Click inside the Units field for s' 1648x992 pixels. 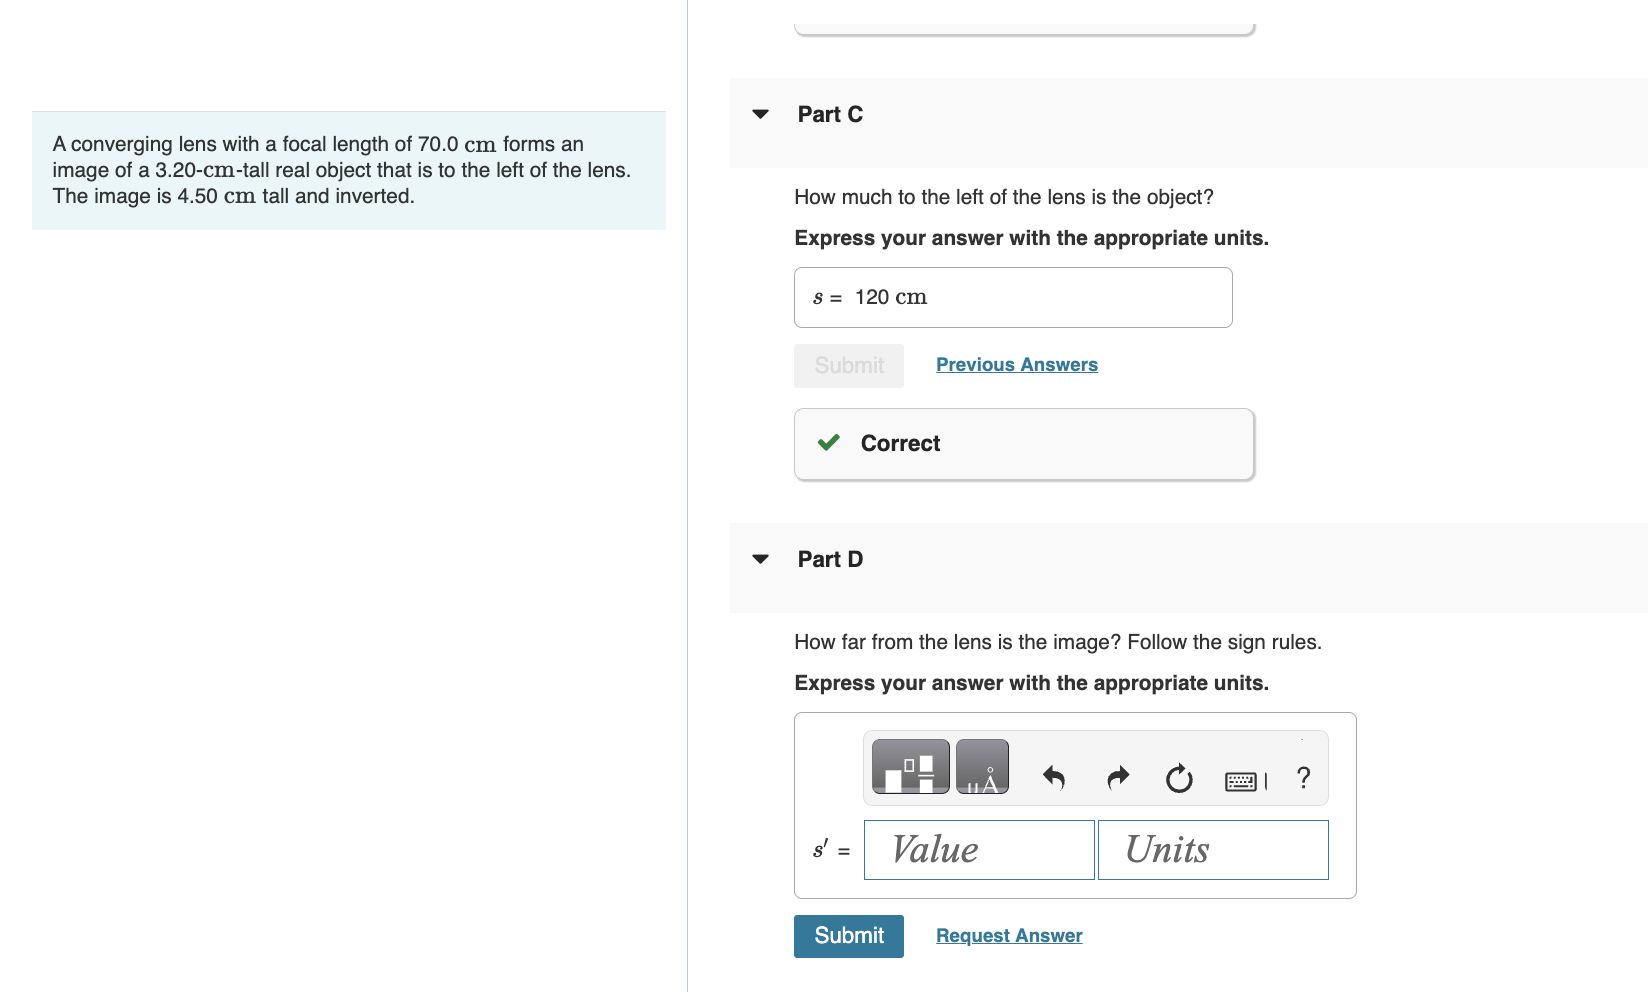pos(1212,849)
